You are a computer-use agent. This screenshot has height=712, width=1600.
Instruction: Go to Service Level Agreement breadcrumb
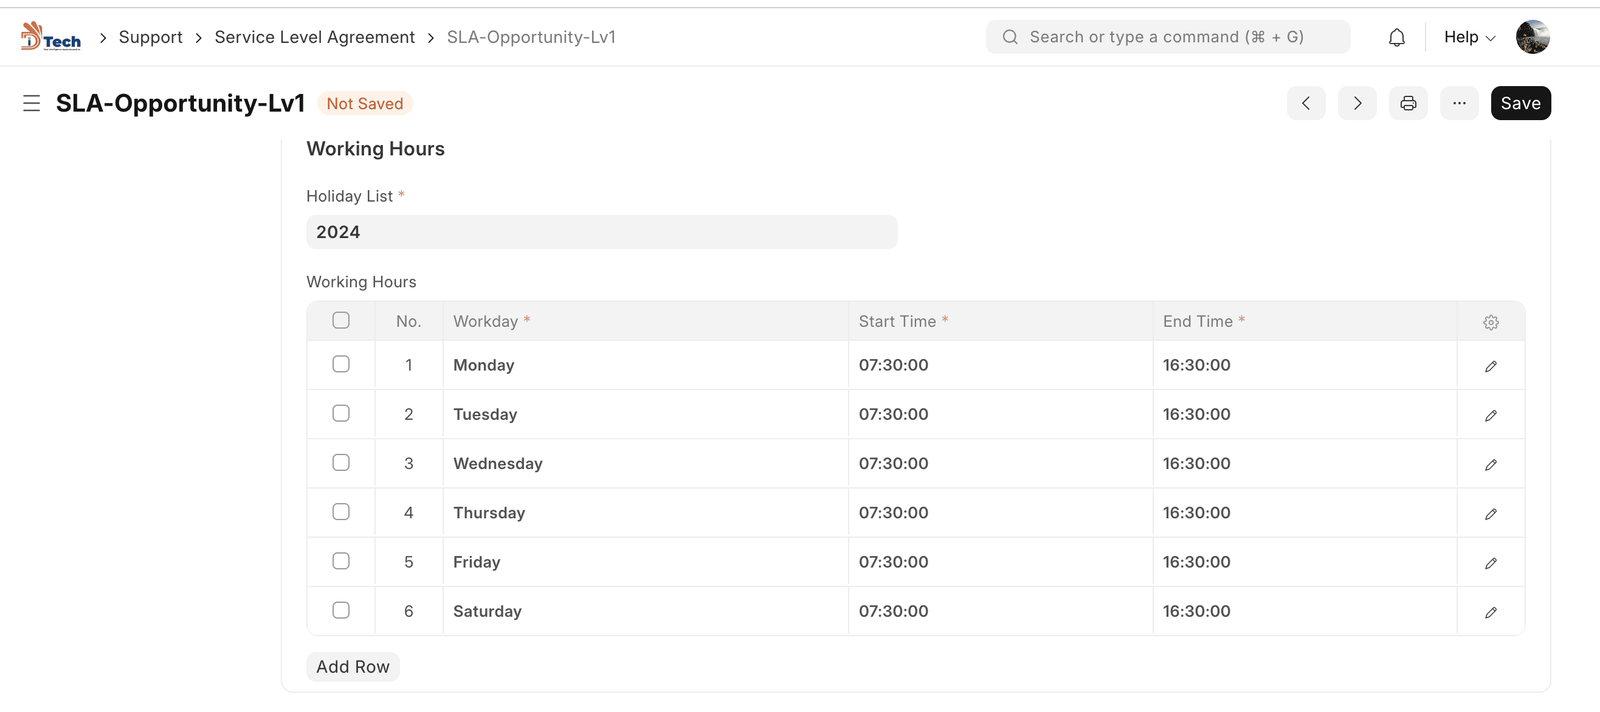(314, 37)
